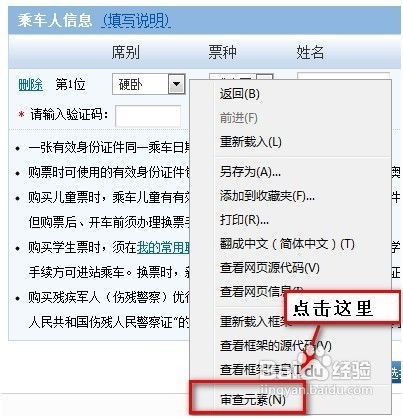Choose 查看网页信息 menu item
Screen dimensions: 403x418
point(253,291)
